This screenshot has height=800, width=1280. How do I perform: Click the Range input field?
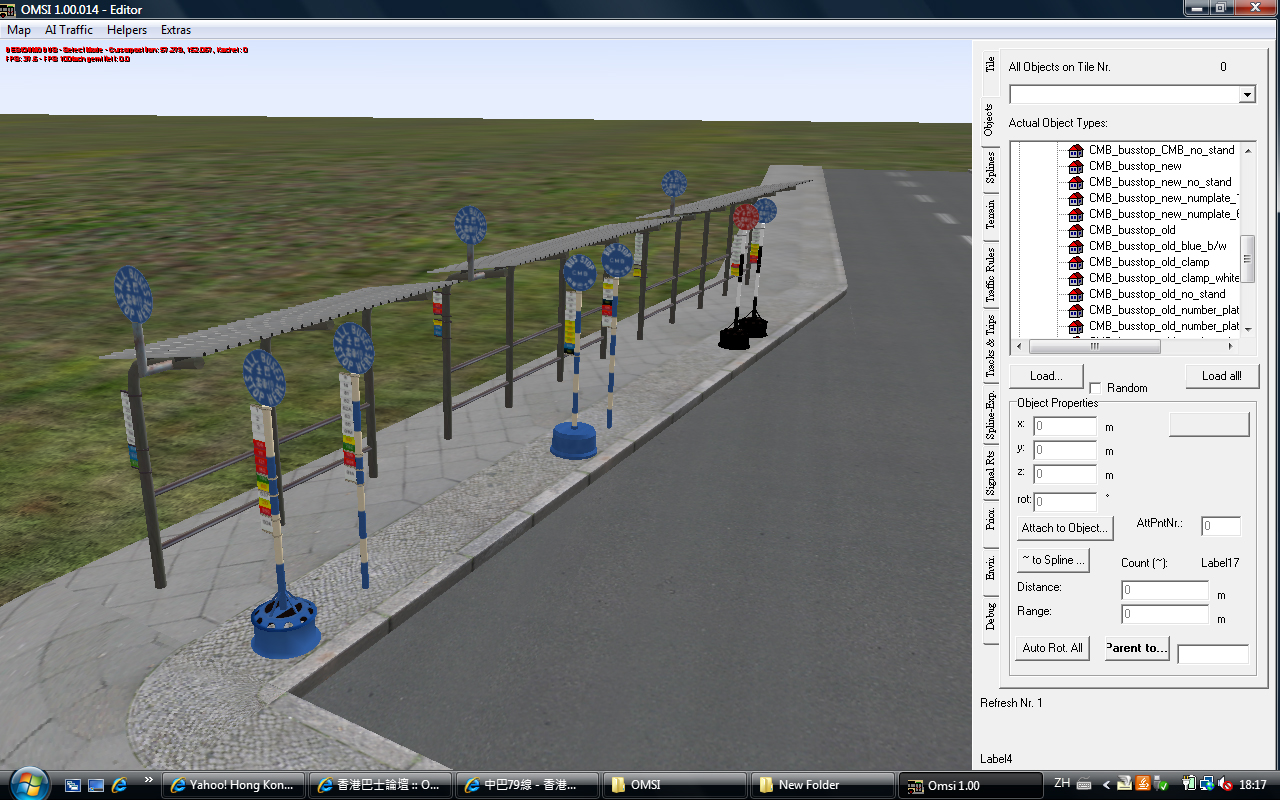coord(1165,614)
